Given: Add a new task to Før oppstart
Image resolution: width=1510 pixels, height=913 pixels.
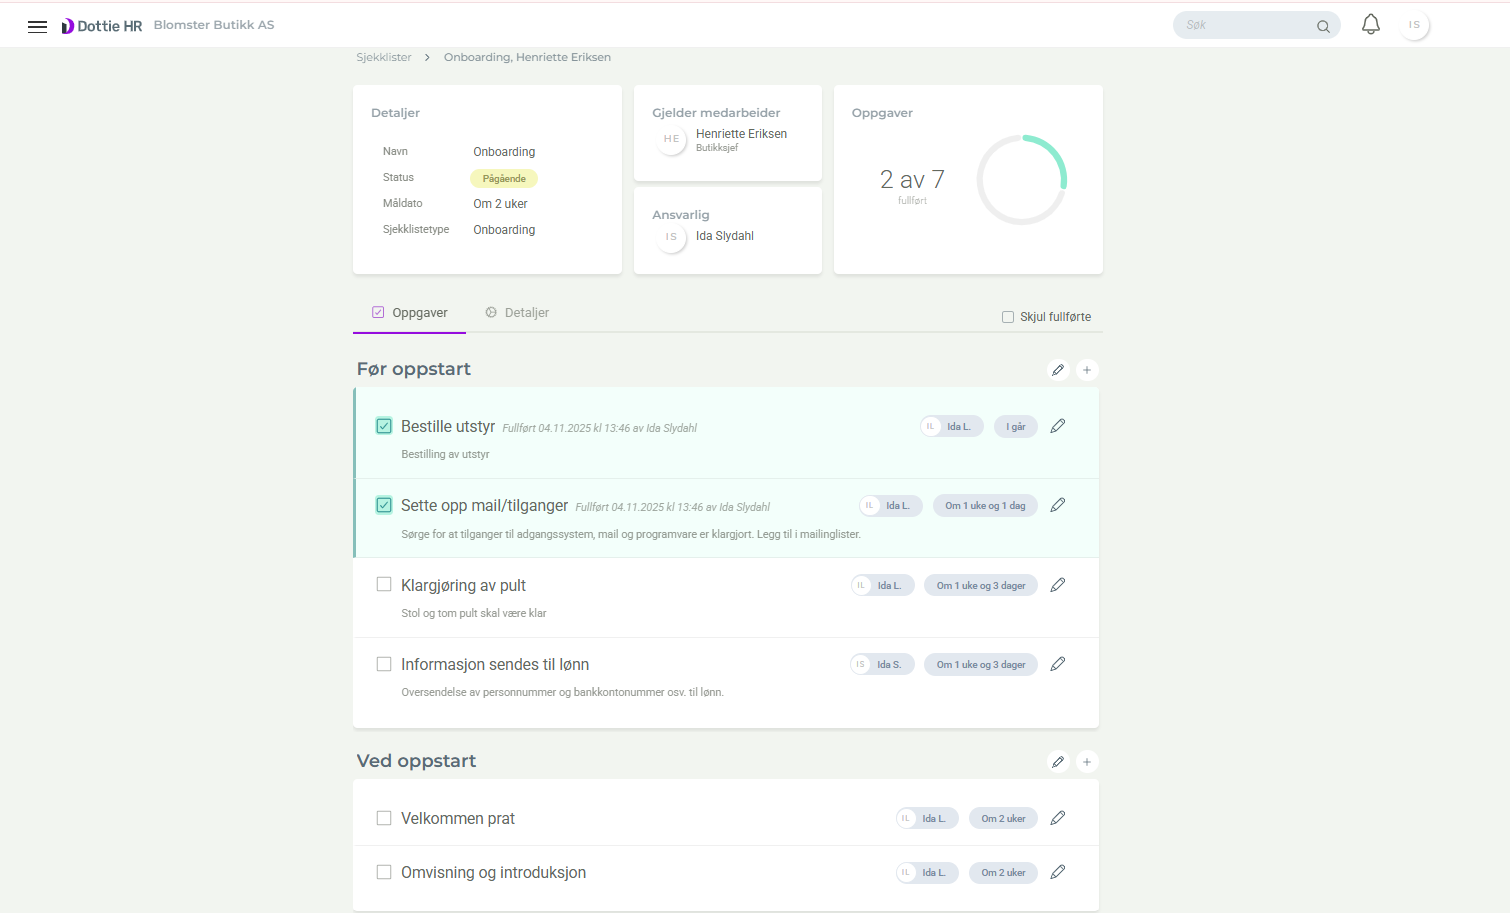Looking at the screenshot, I should point(1087,369).
